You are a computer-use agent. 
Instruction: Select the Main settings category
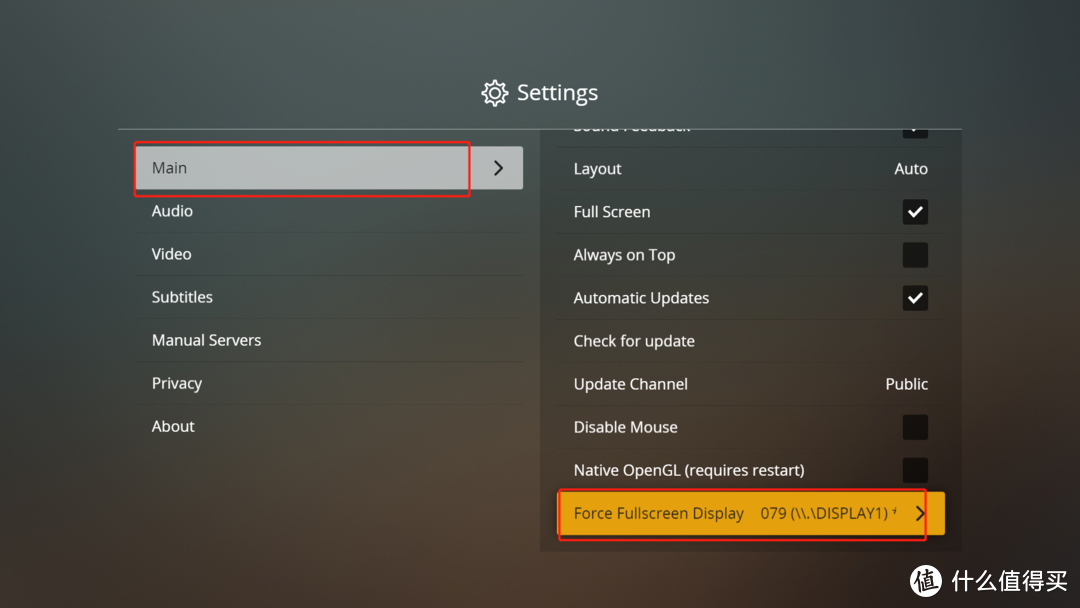329,168
